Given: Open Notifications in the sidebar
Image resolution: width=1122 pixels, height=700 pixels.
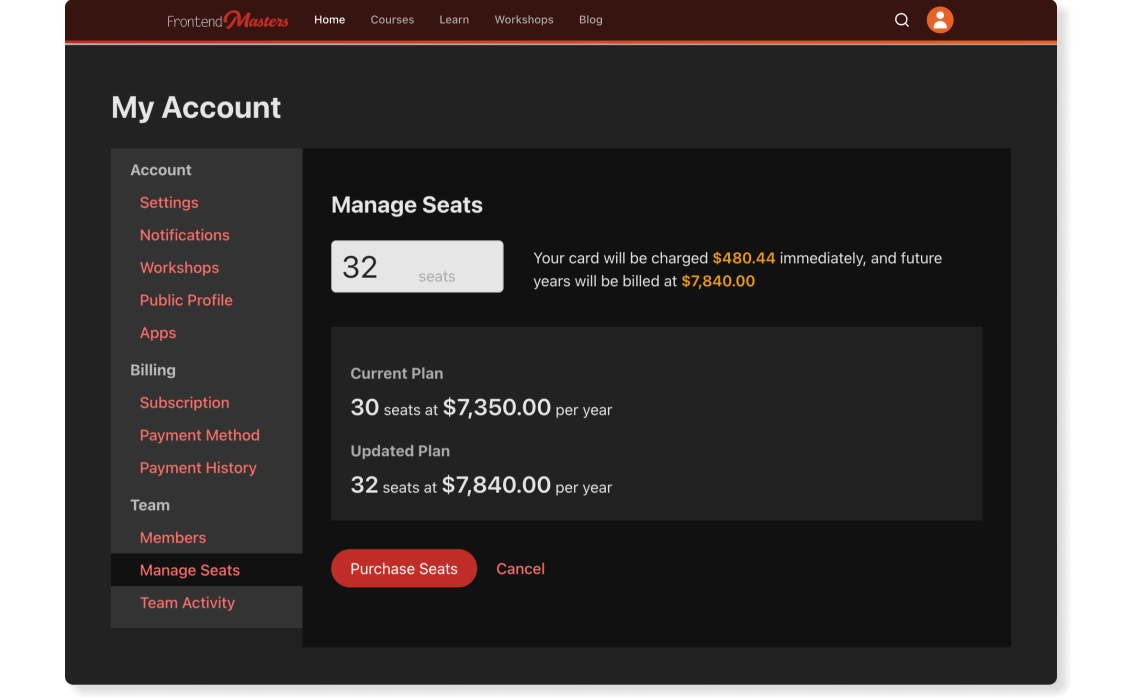Looking at the screenshot, I should click(185, 235).
